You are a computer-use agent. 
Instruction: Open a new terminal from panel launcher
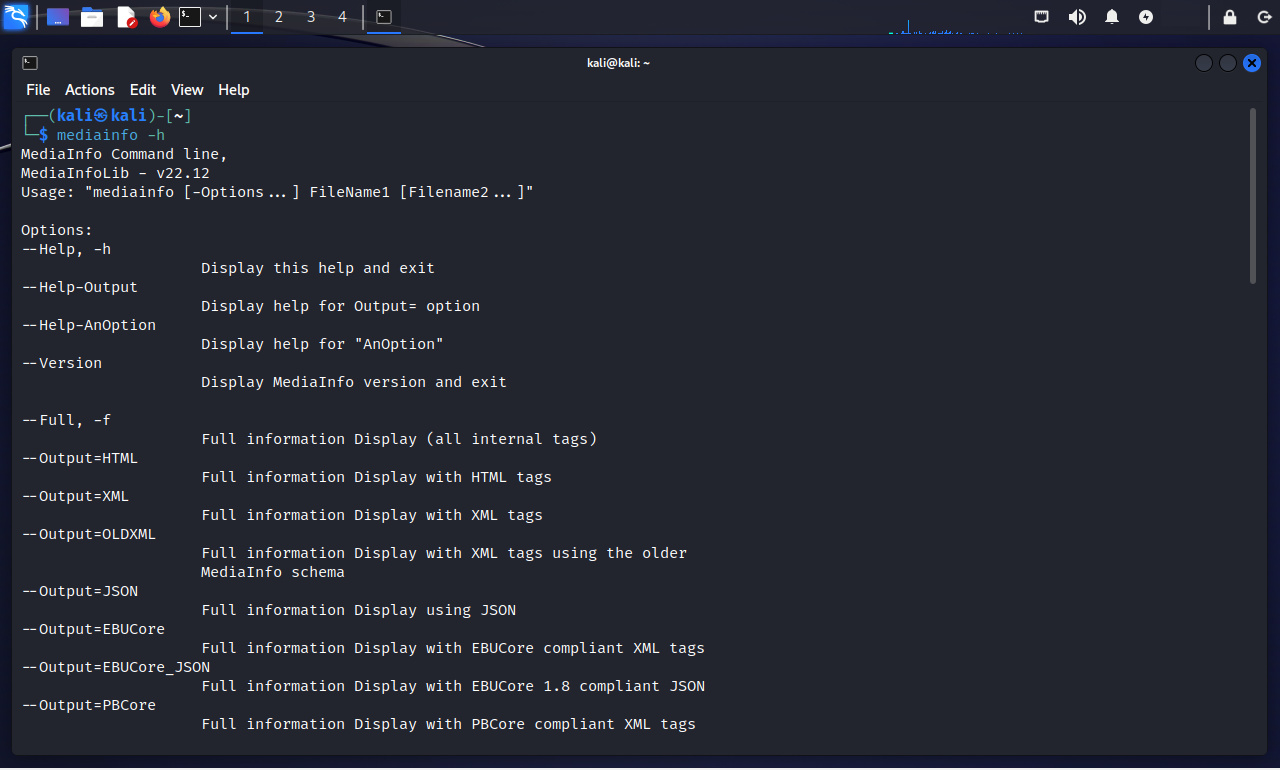click(x=190, y=17)
